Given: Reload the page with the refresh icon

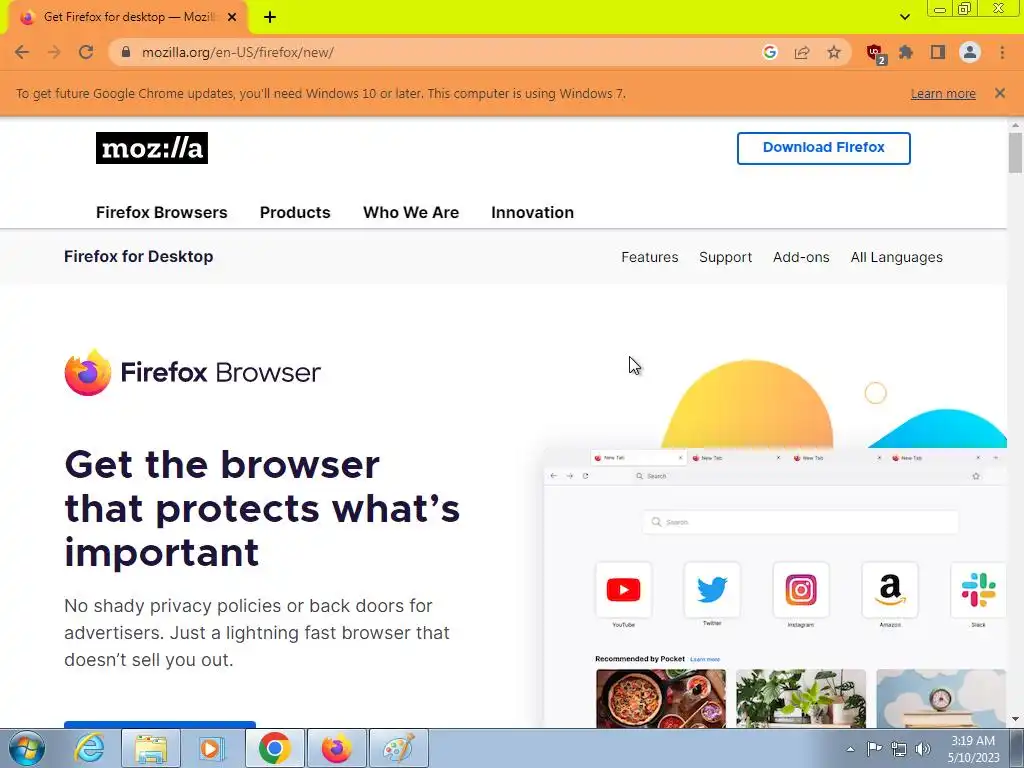Looking at the screenshot, I should tap(86, 52).
